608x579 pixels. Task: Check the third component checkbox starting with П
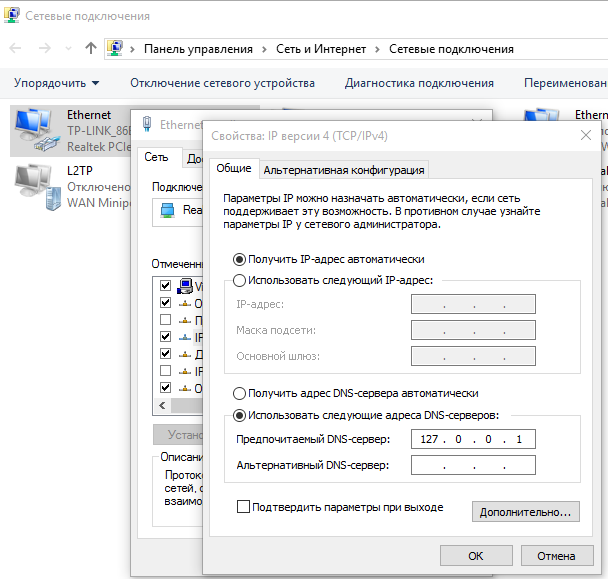[165, 320]
